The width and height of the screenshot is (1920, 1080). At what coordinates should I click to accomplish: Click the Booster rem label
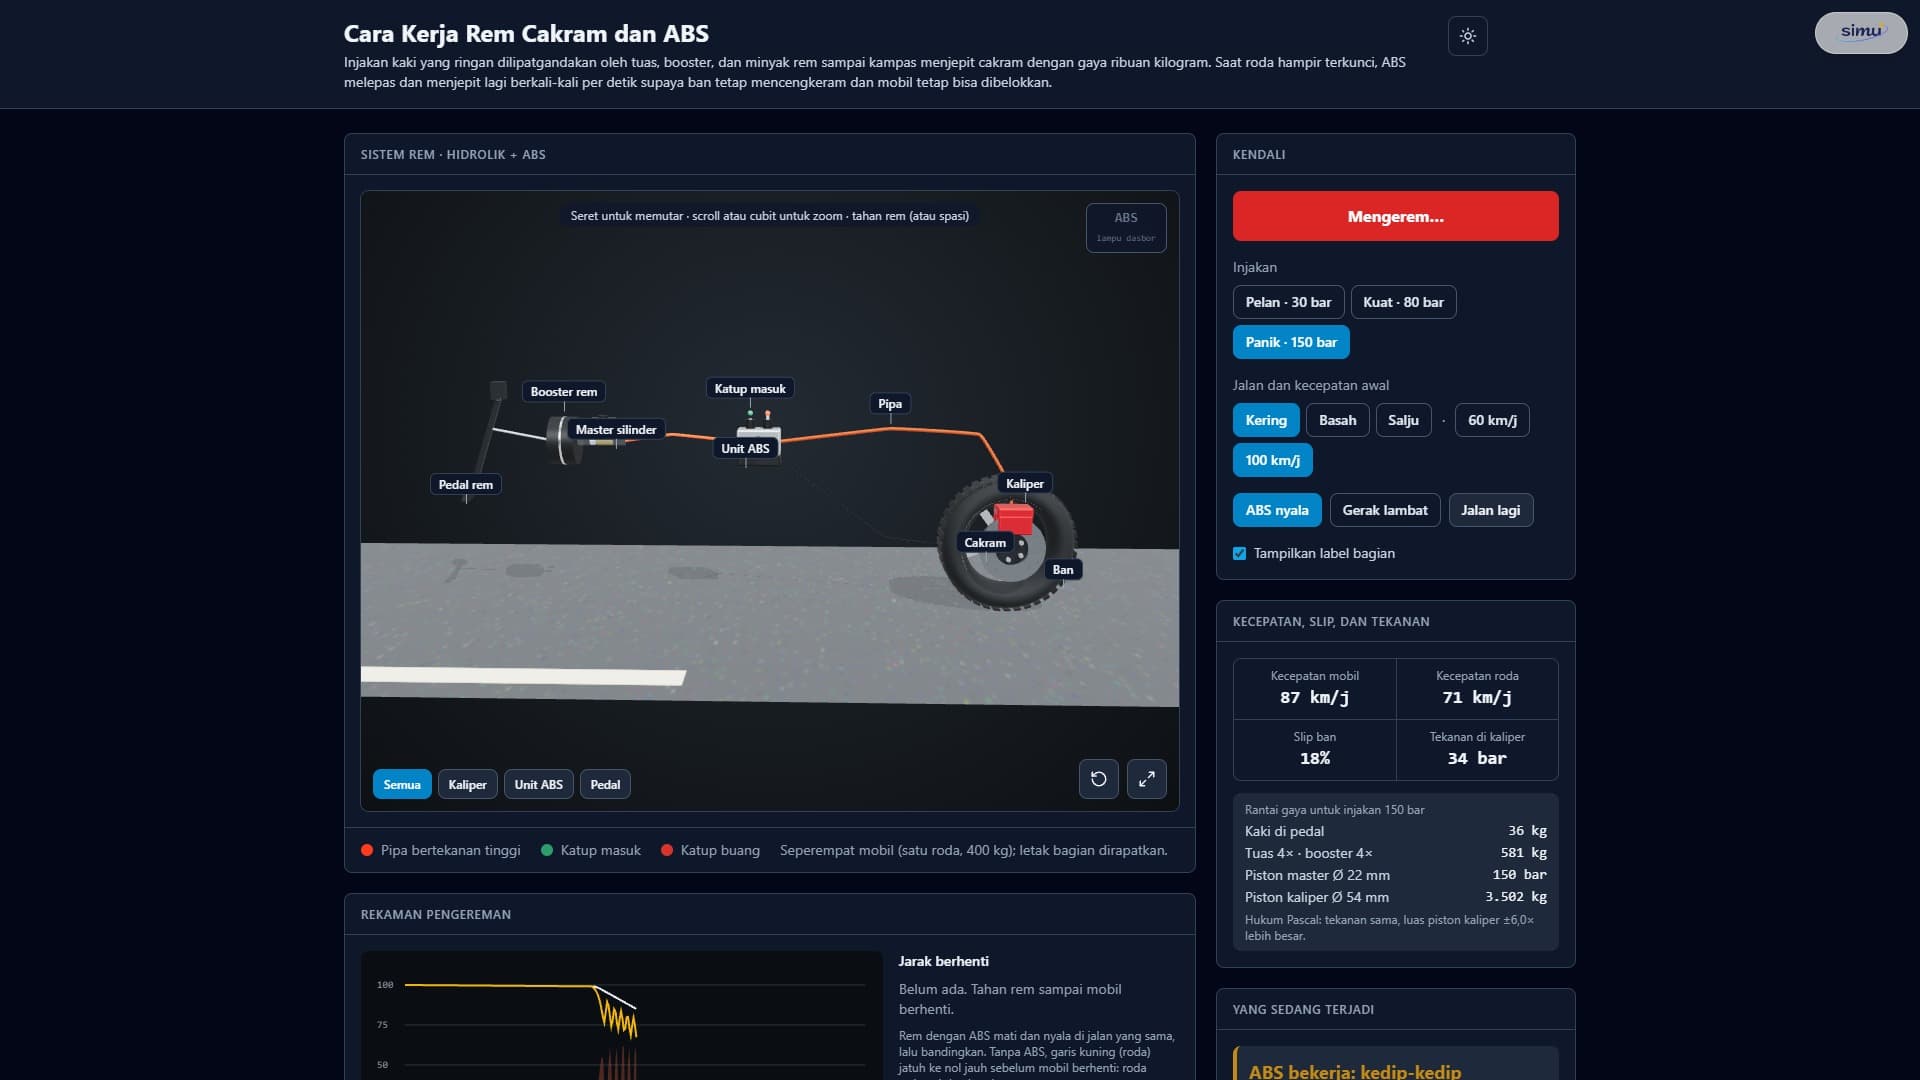click(x=564, y=392)
